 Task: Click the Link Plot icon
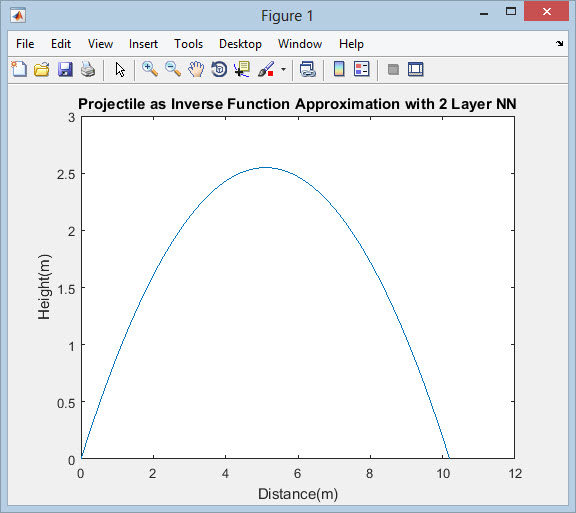(x=307, y=69)
